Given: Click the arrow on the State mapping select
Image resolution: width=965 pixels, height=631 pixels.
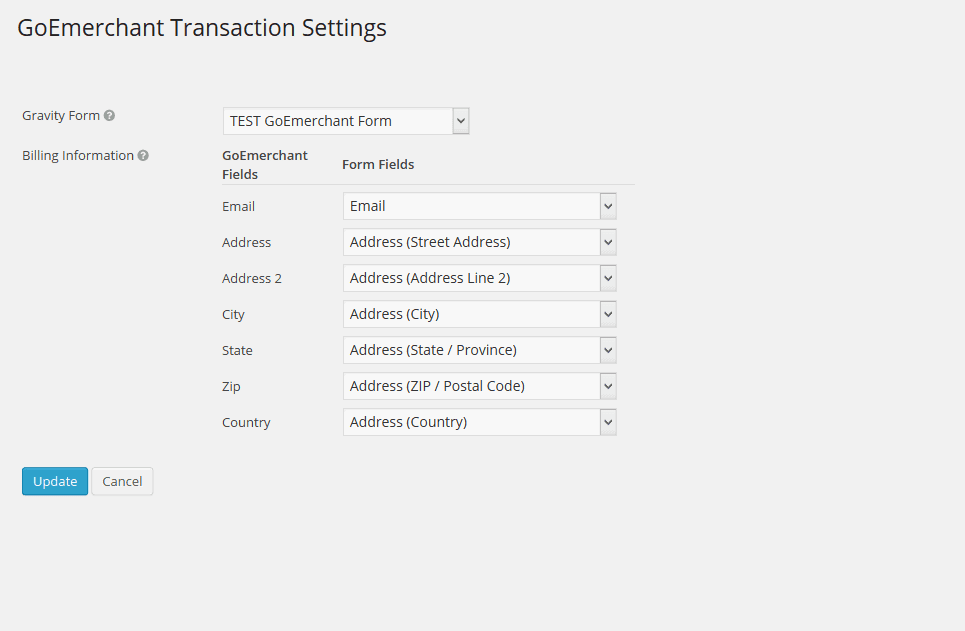Looking at the screenshot, I should [608, 350].
